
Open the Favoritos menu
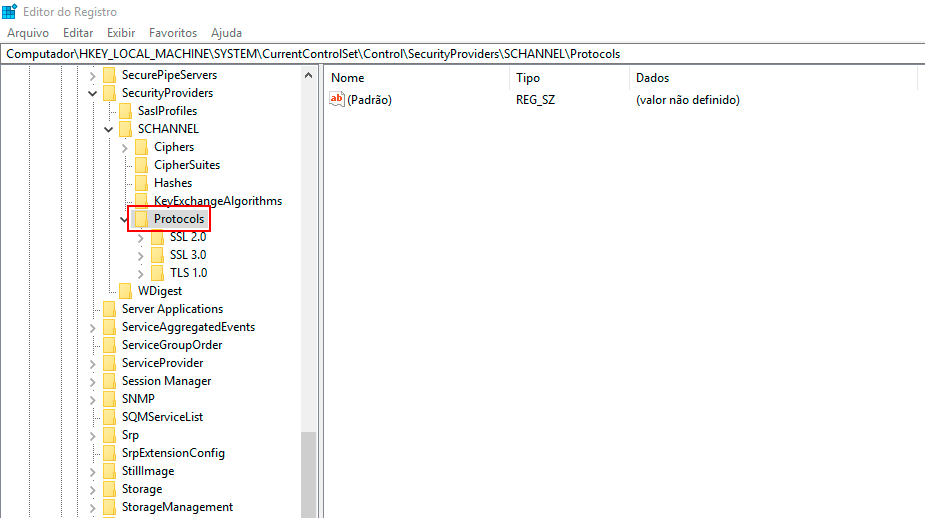point(173,33)
